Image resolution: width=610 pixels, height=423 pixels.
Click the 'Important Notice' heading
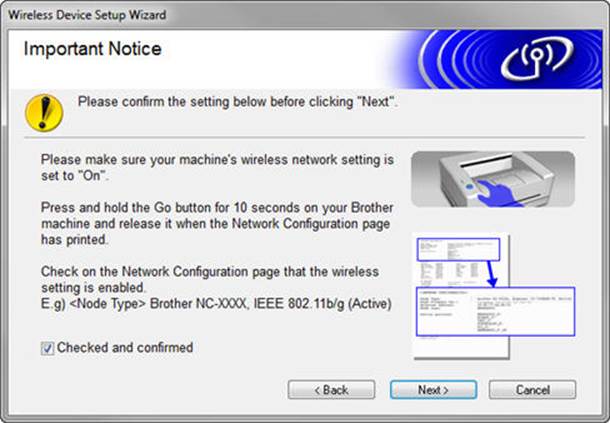click(x=92, y=49)
